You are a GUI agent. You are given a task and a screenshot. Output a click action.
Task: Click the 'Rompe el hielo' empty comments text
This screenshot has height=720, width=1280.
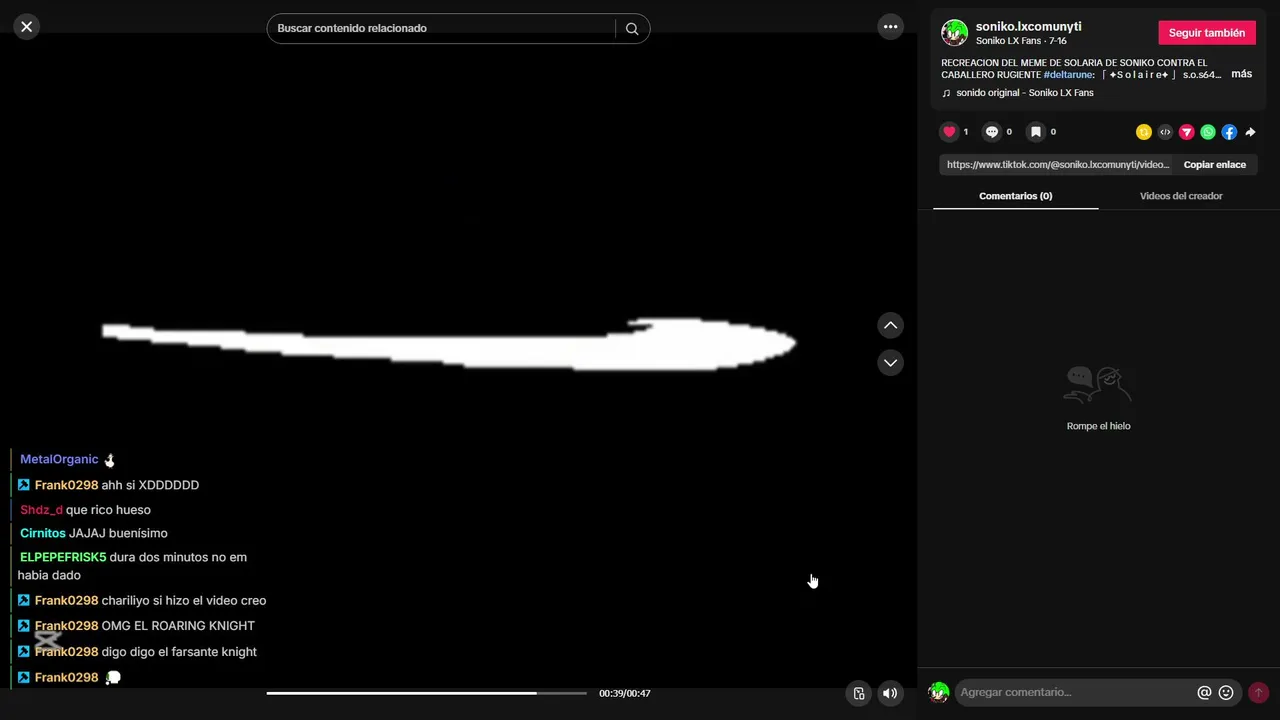1098,426
